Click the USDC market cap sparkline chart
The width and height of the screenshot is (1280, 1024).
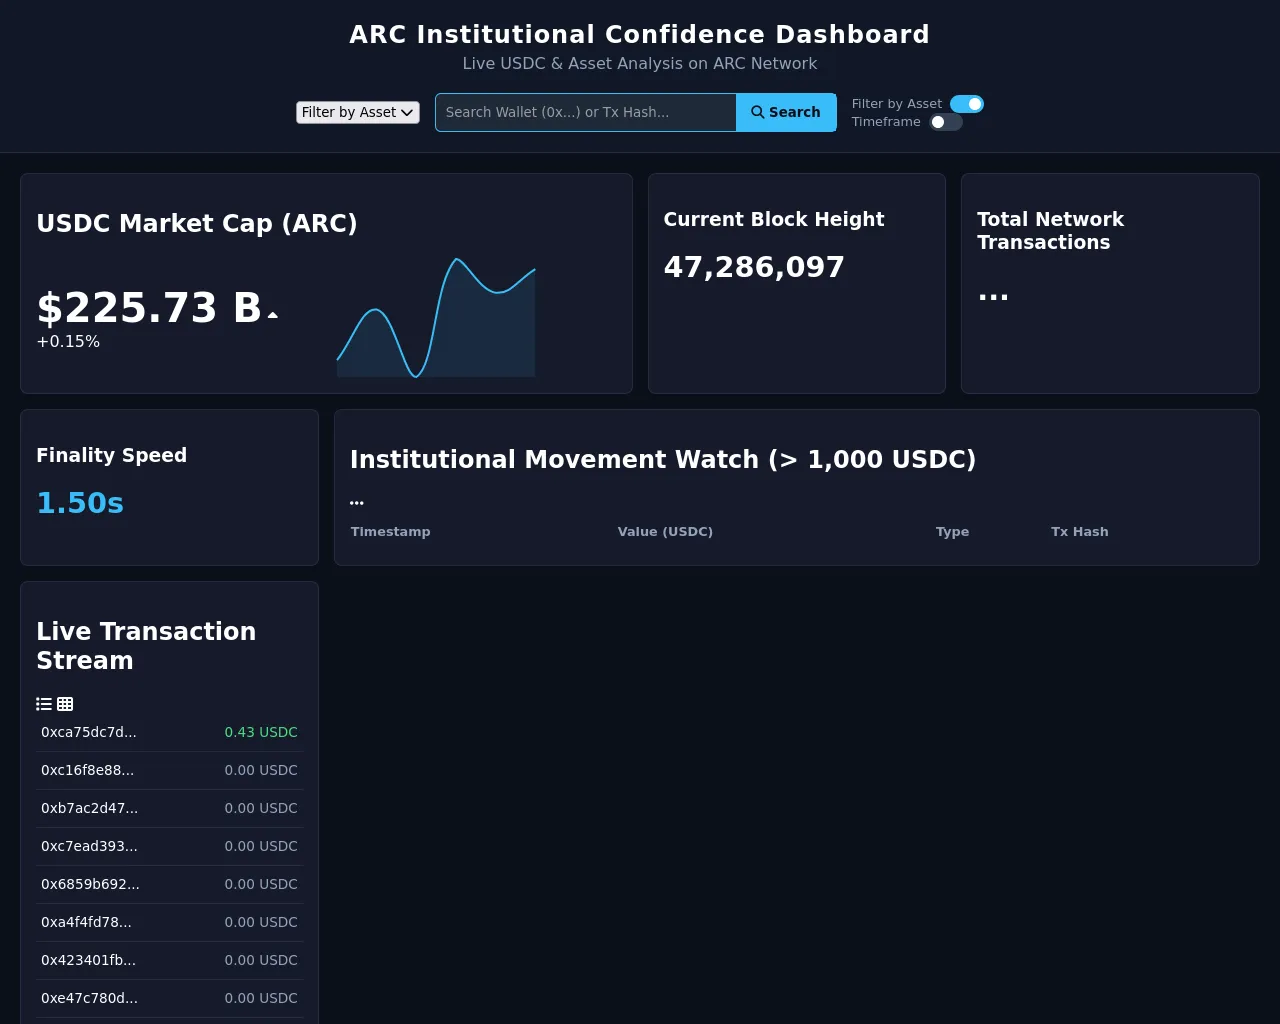(x=436, y=318)
